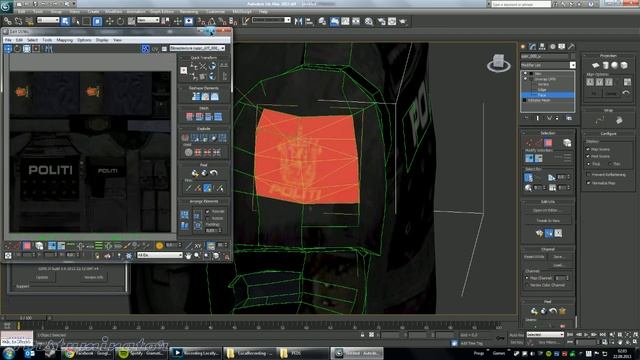Click the Mirror tool in the main toolbar

(298, 21)
